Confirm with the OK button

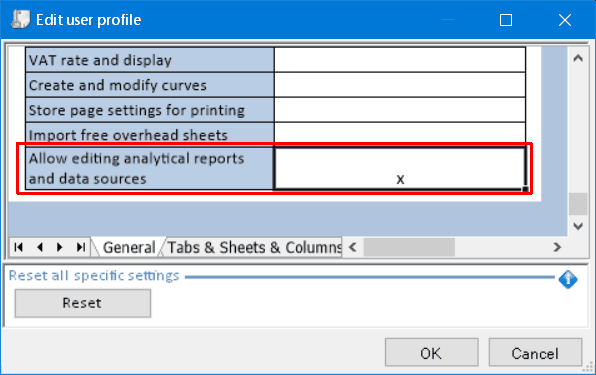[x=431, y=353]
